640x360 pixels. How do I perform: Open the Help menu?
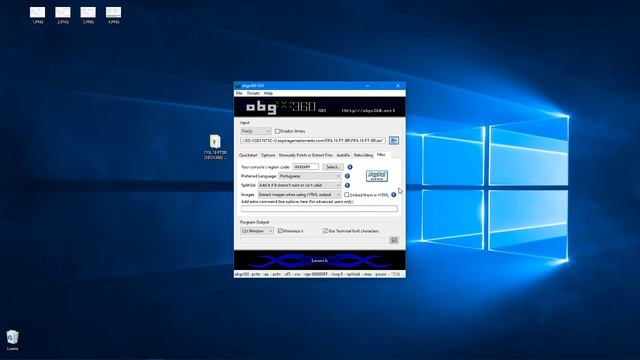tap(268, 93)
